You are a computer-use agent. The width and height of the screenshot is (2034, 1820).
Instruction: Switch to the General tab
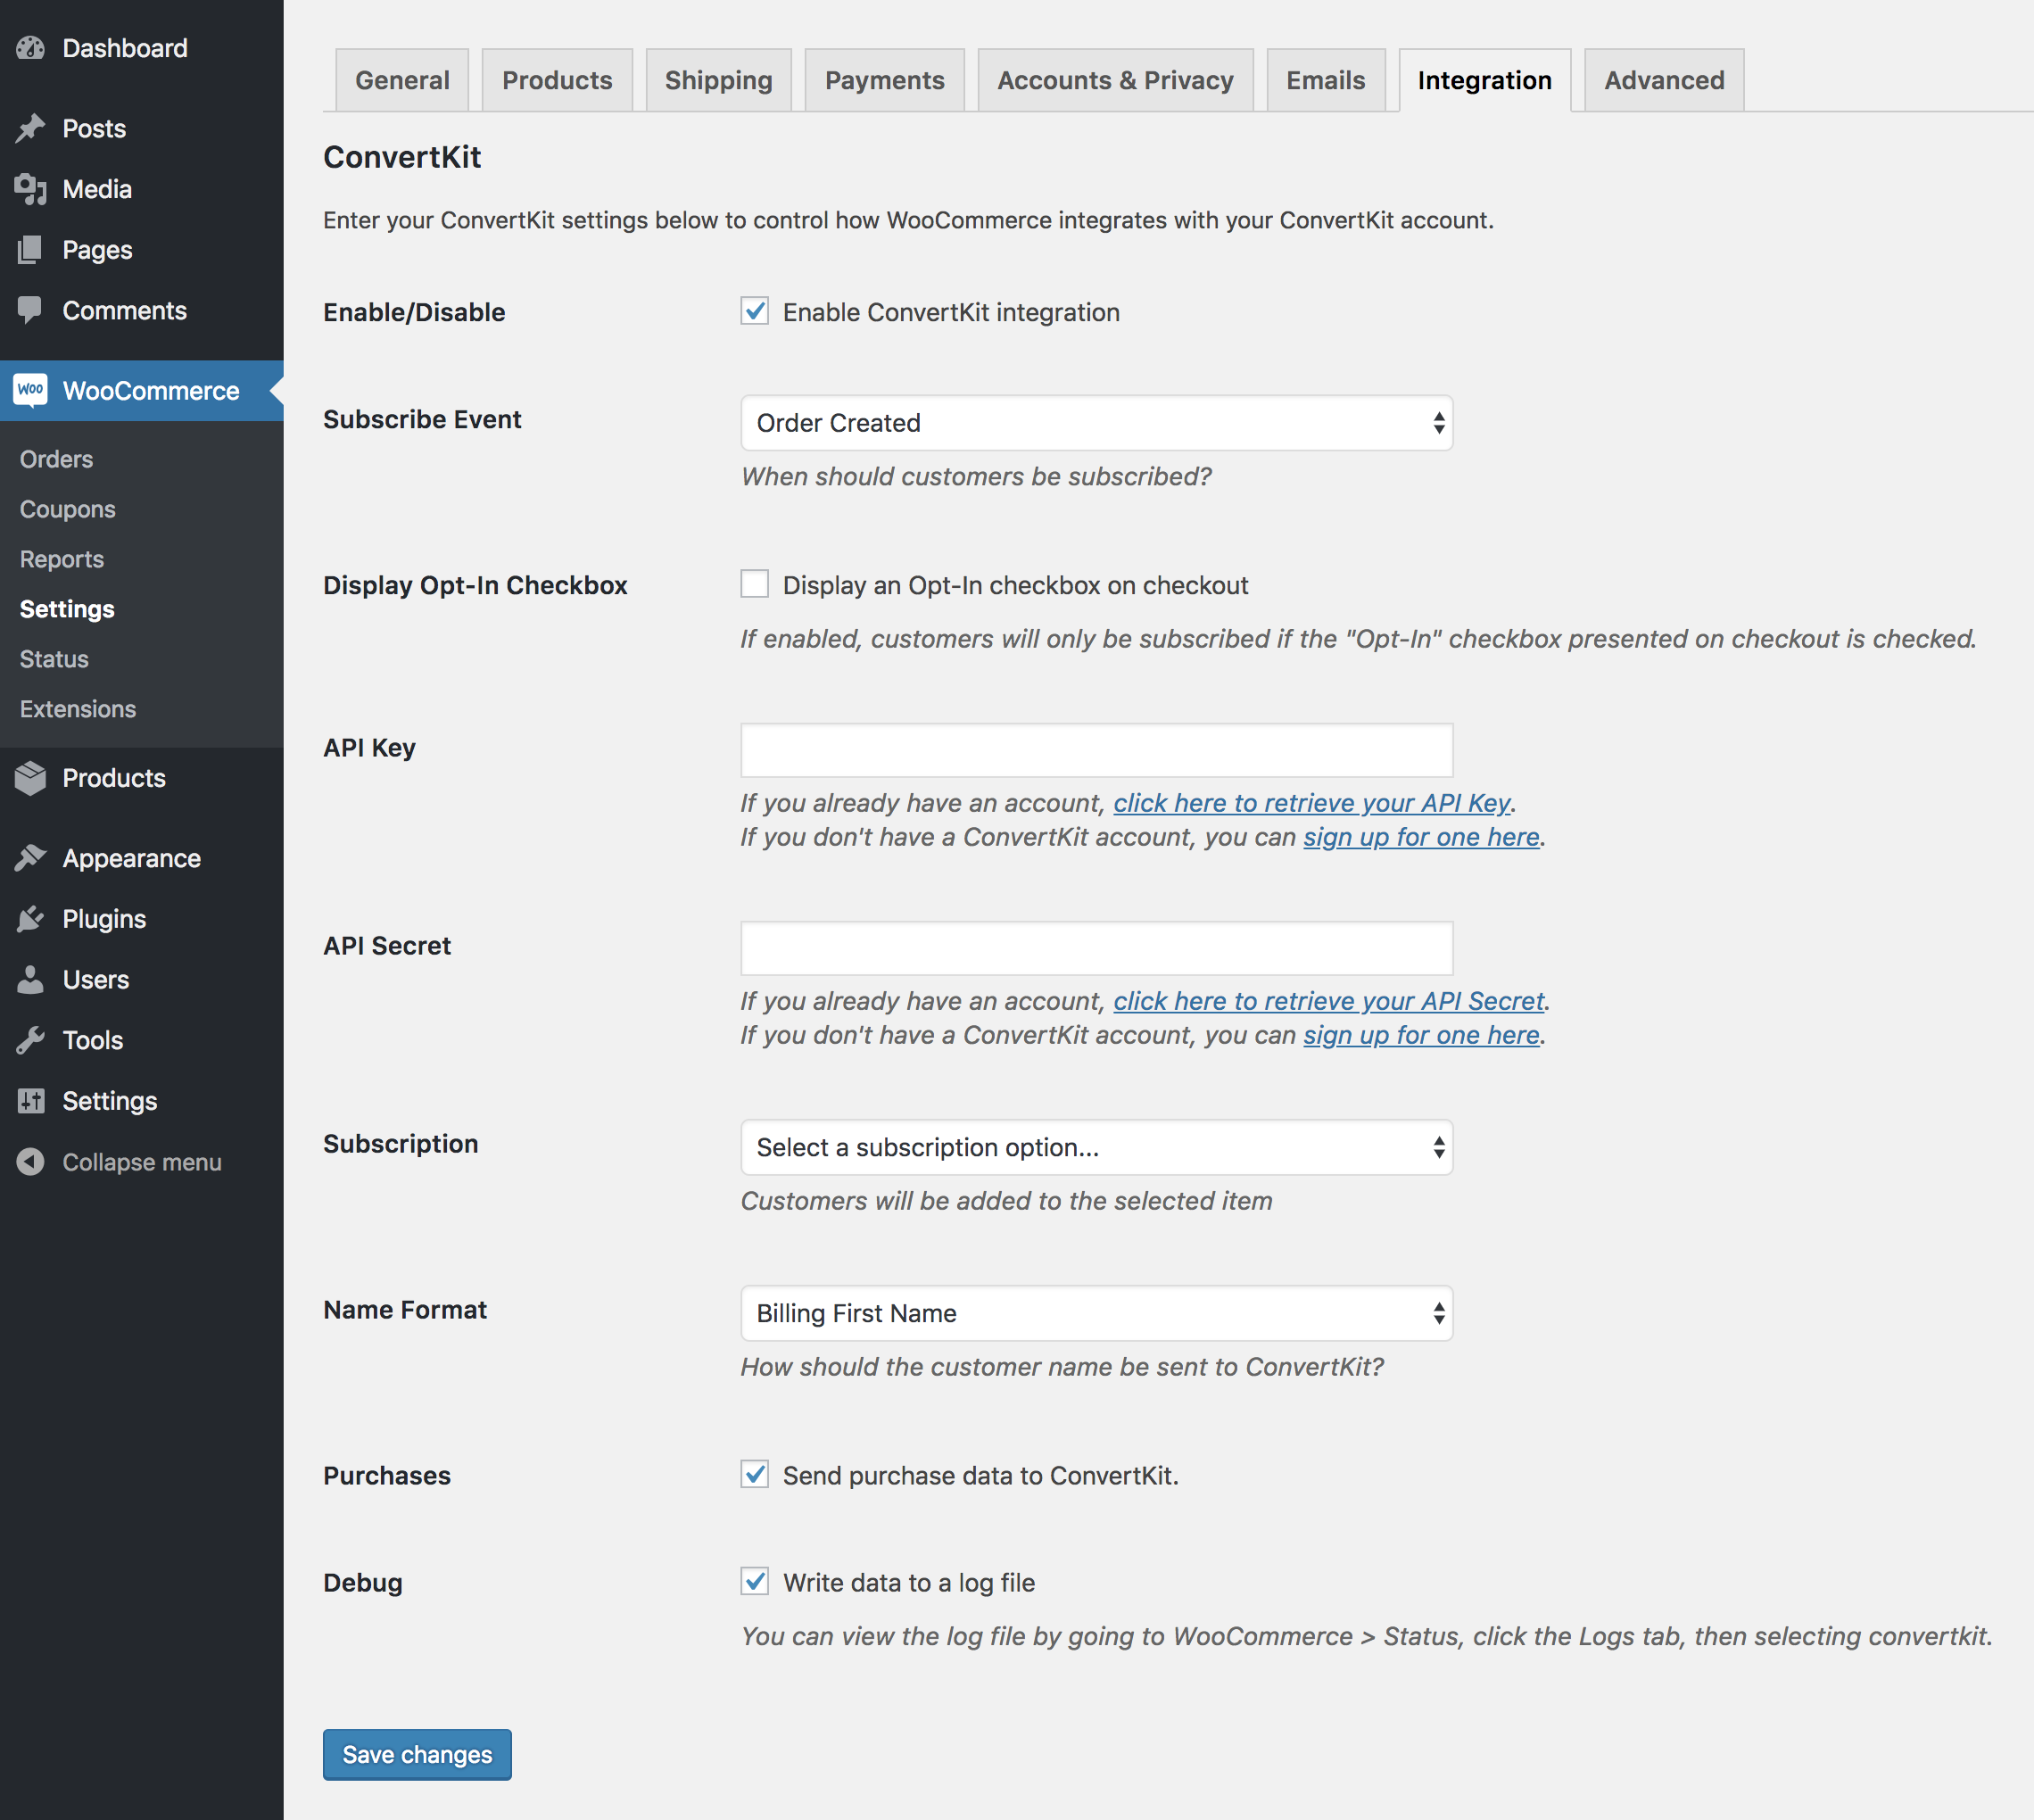[402, 80]
